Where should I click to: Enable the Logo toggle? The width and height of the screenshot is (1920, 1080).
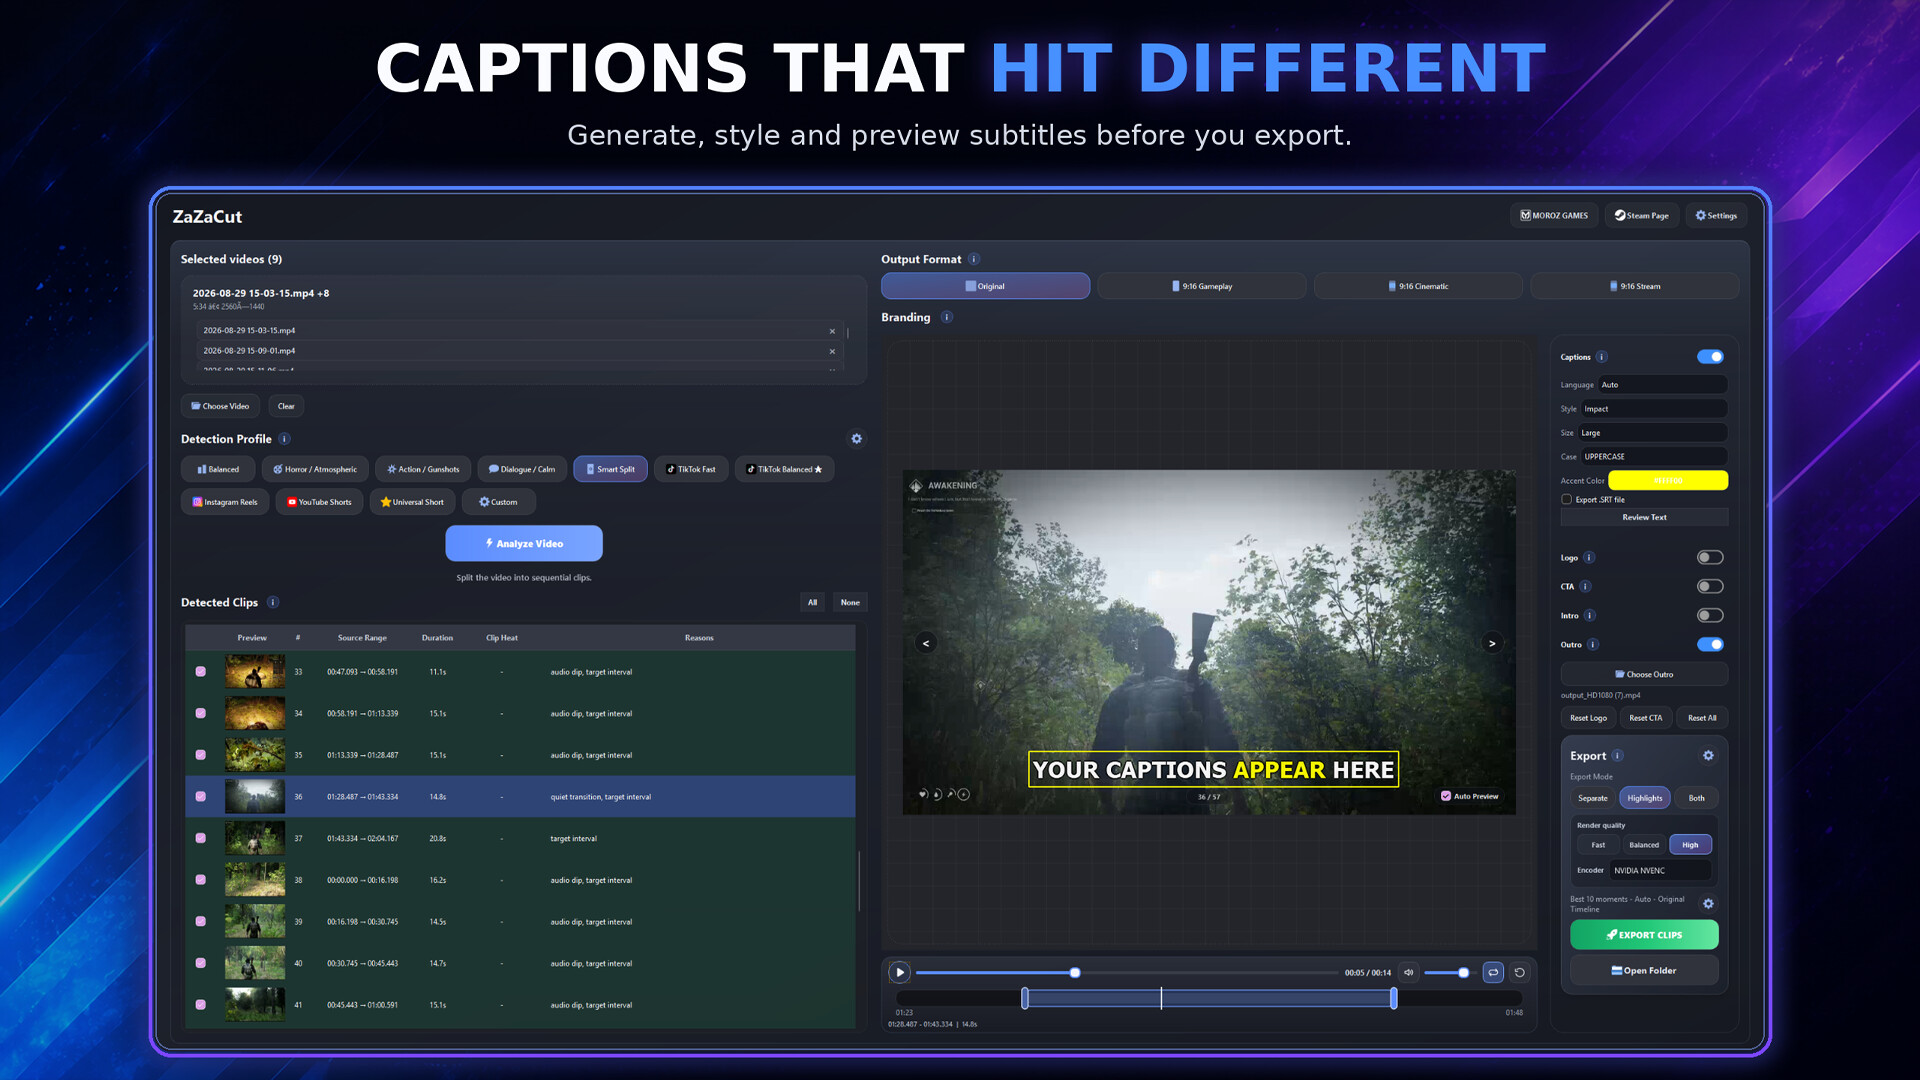click(x=1710, y=558)
